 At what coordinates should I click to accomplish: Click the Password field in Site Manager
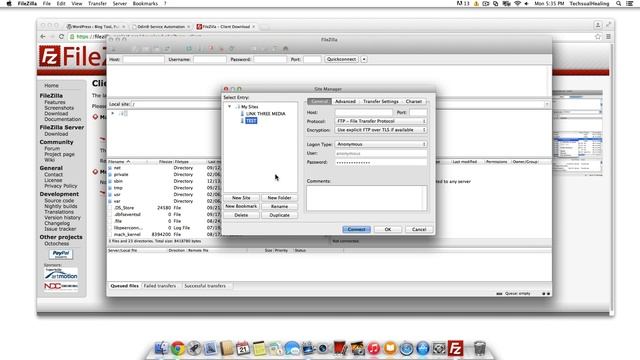[381, 162]
